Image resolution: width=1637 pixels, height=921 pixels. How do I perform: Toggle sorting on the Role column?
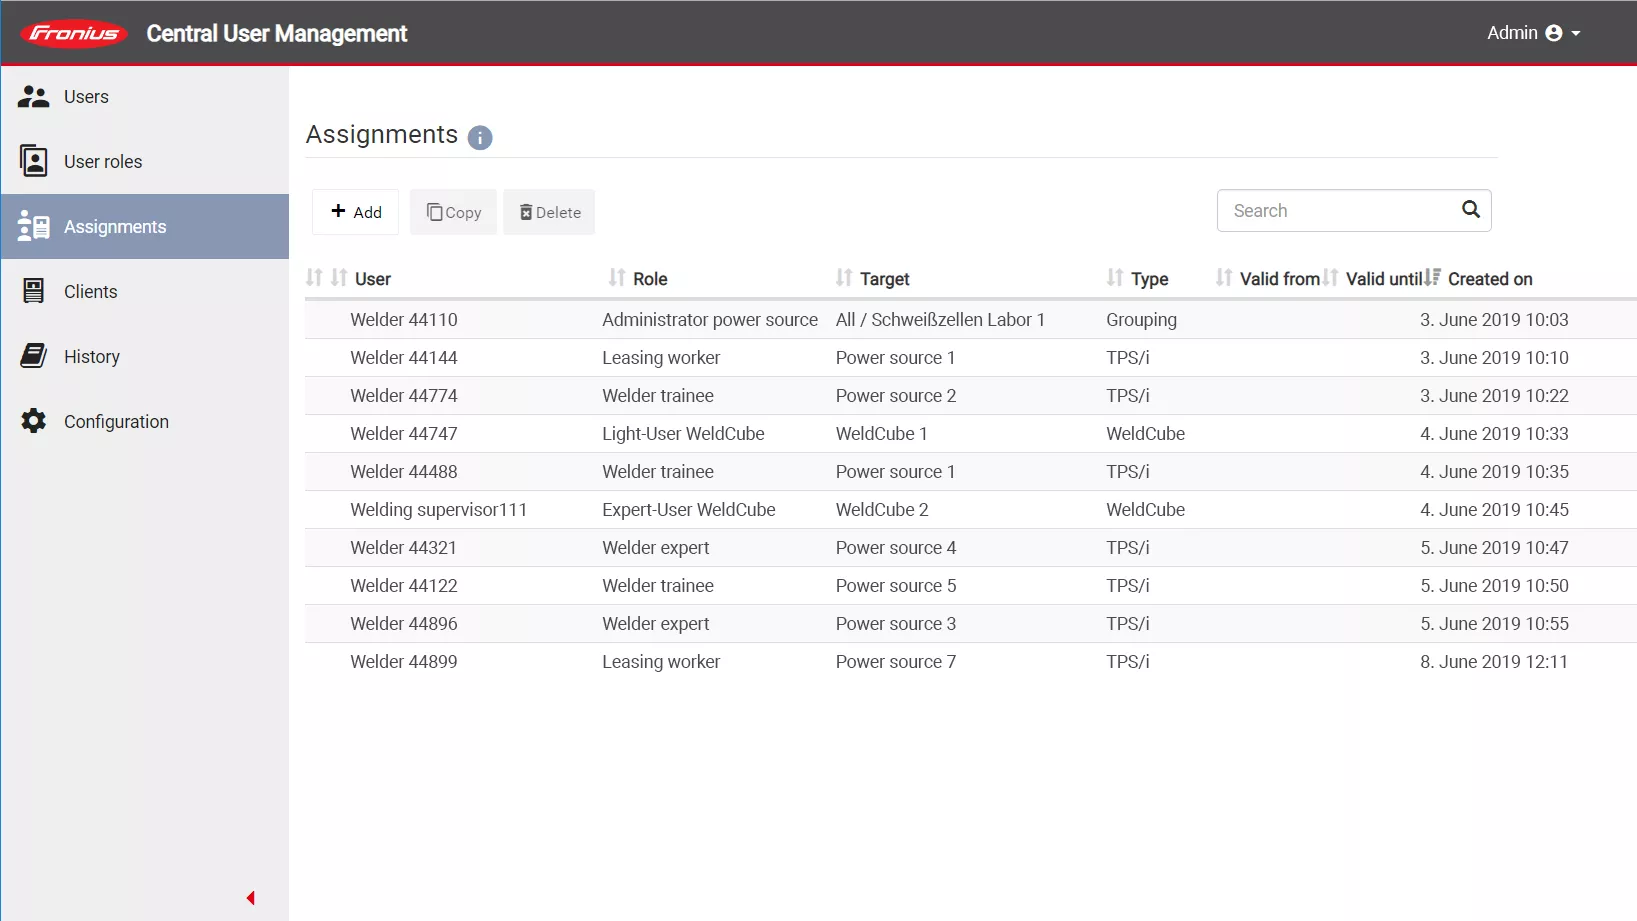point(616,278)
